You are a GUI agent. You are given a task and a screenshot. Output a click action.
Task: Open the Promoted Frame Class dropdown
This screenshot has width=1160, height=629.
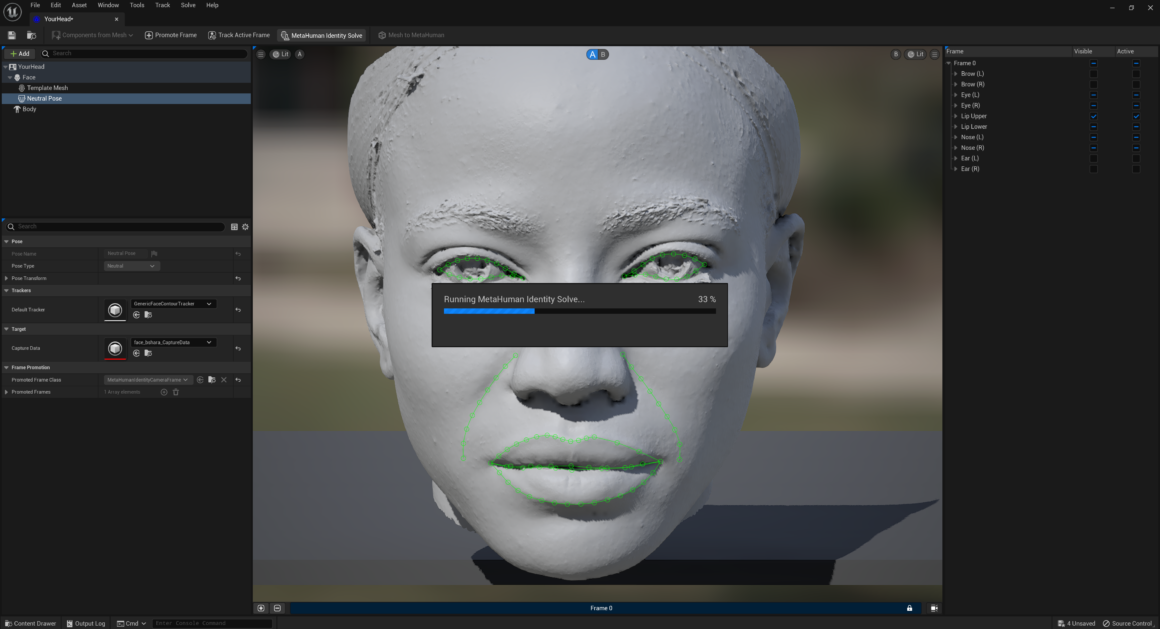tap(148, 380)
